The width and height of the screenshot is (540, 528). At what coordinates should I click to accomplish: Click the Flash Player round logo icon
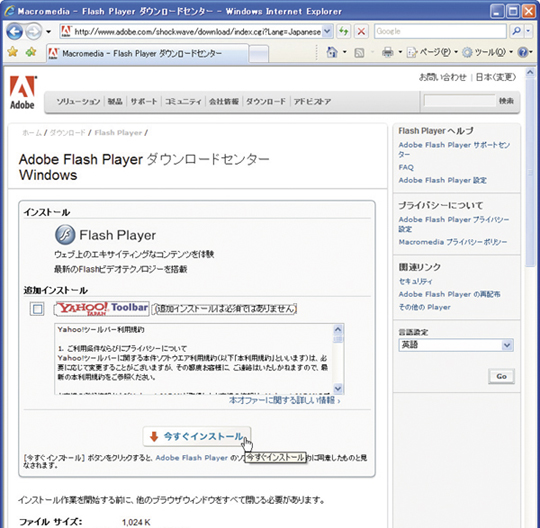(x=65, y=234)
